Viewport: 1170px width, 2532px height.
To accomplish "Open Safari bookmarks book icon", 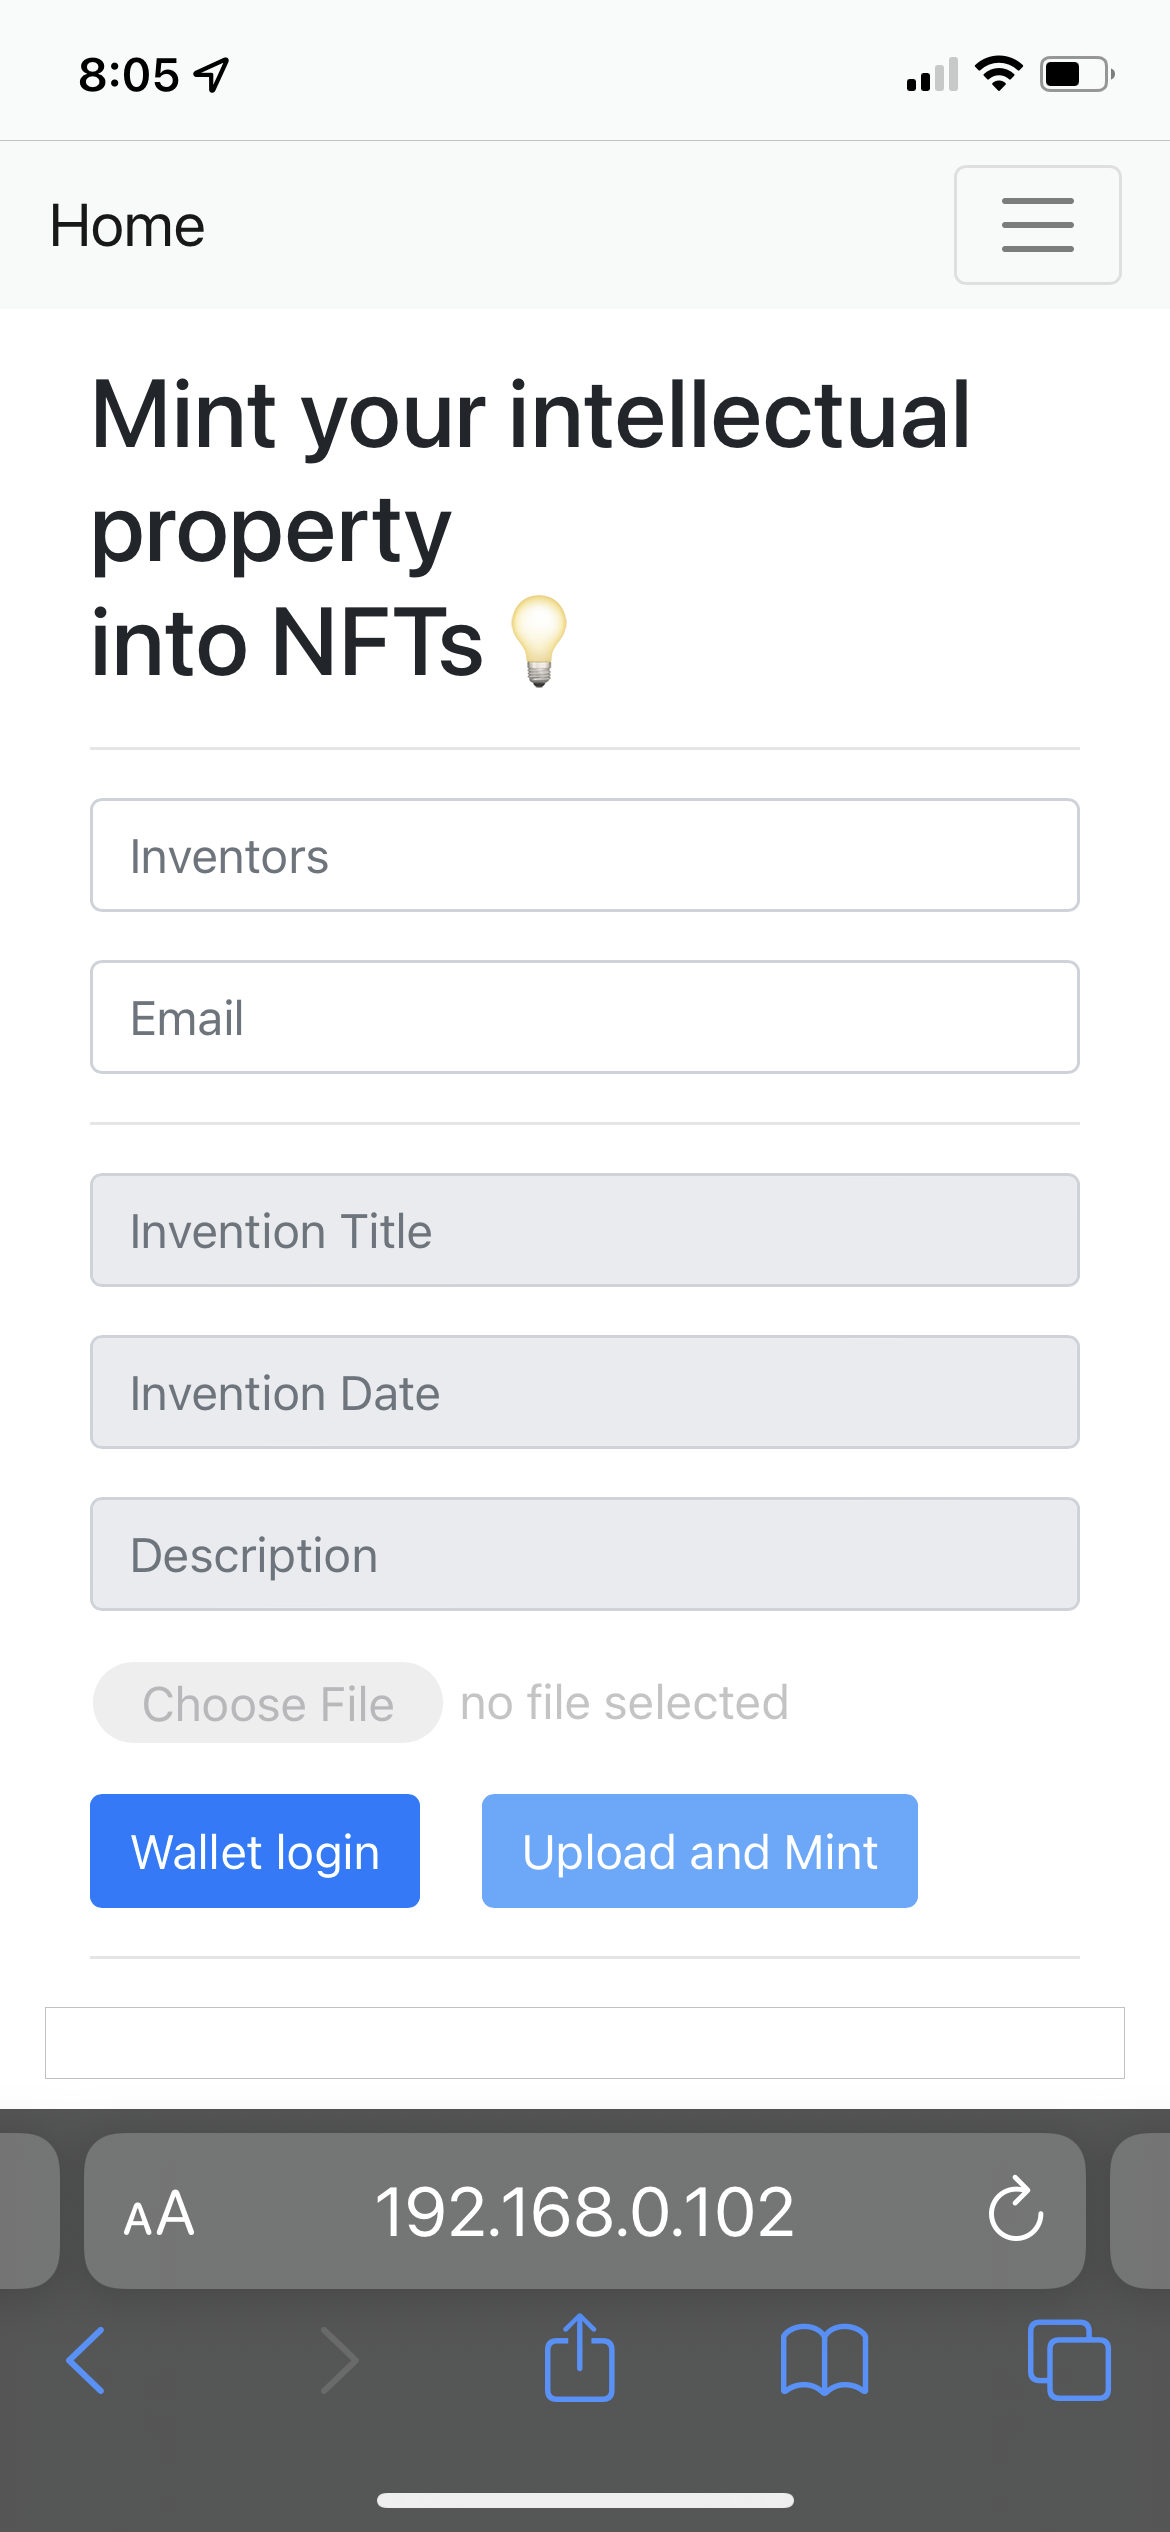I will 824,2360.
